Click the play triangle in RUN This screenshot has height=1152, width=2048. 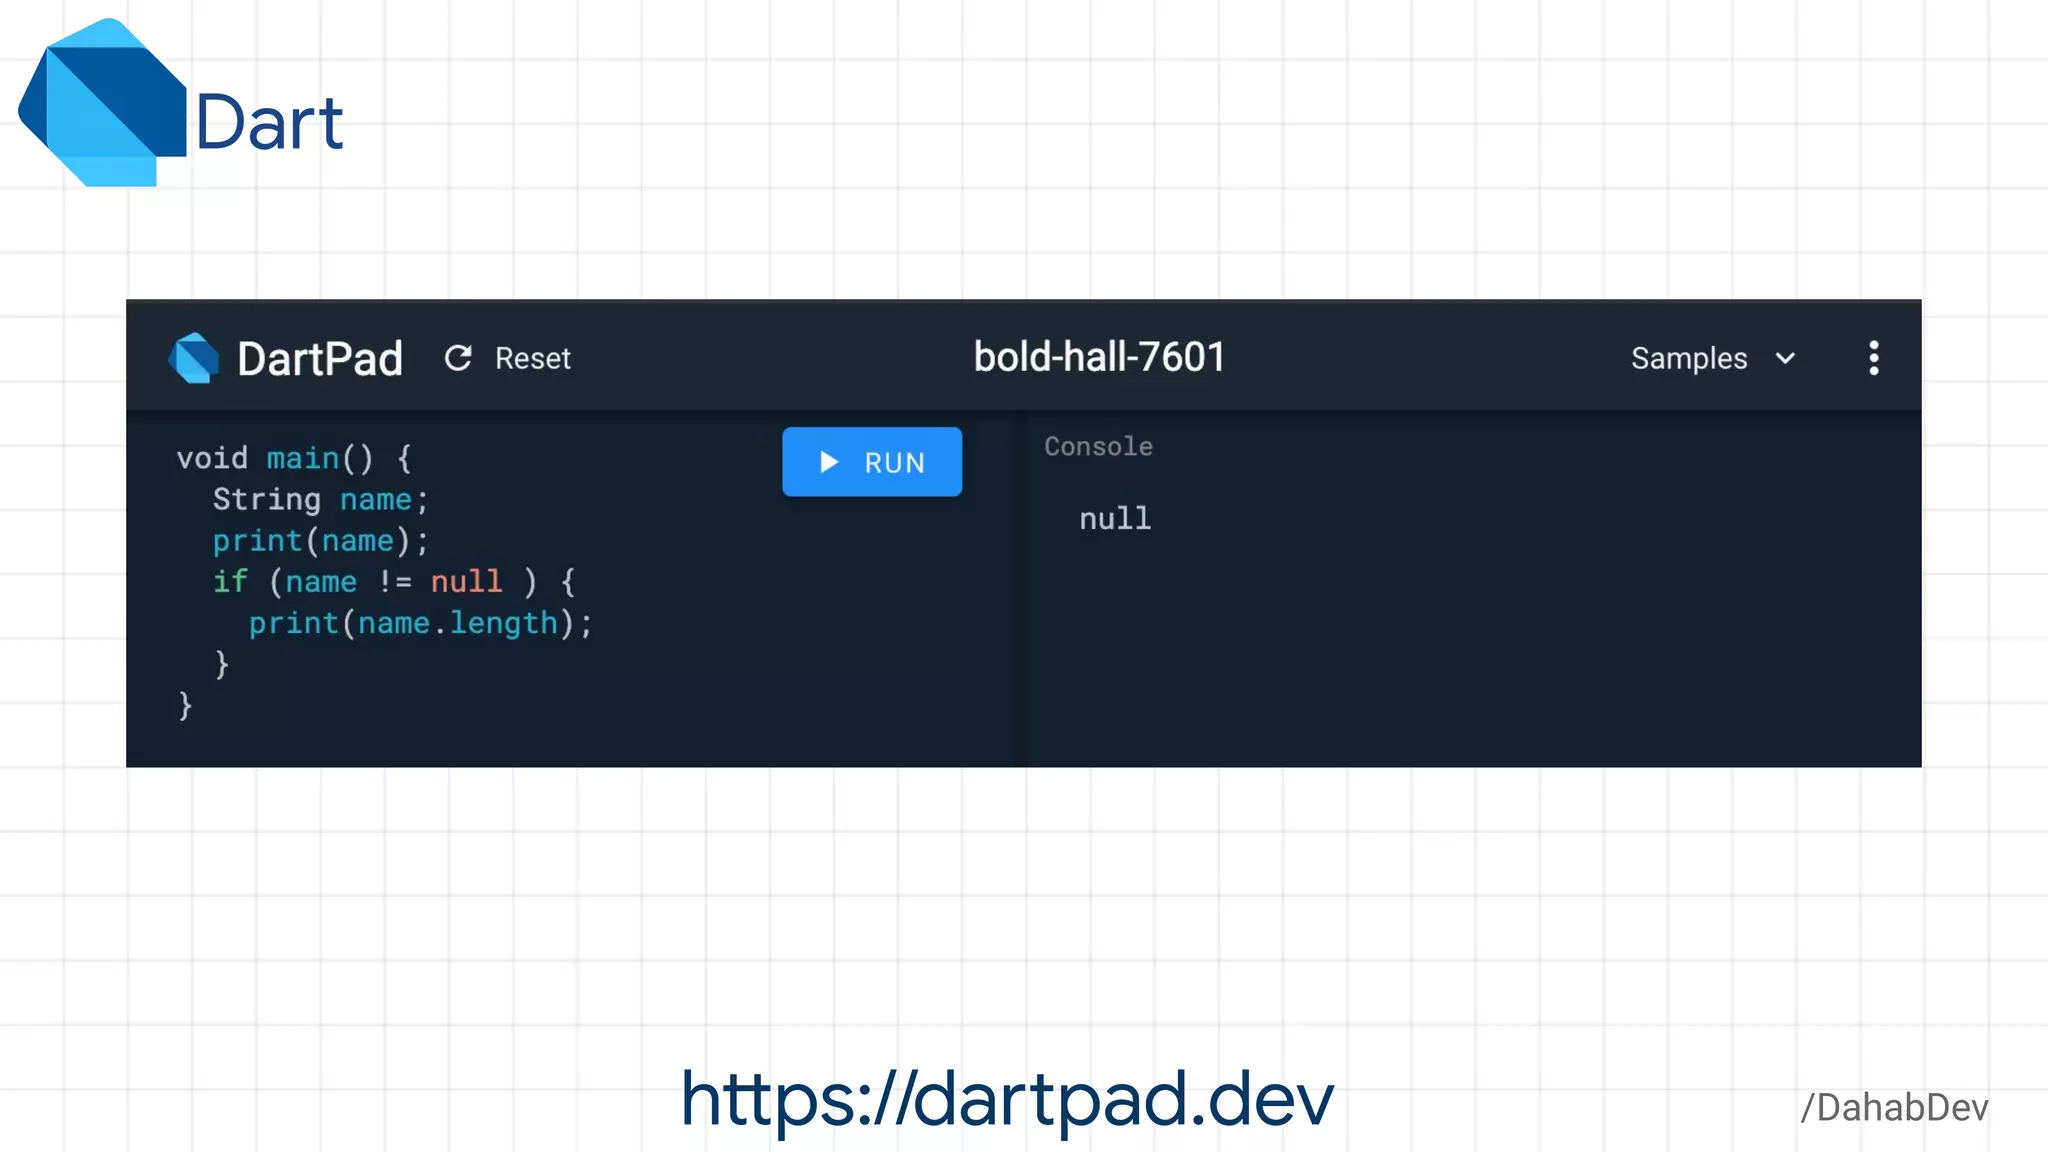(828, 462)
